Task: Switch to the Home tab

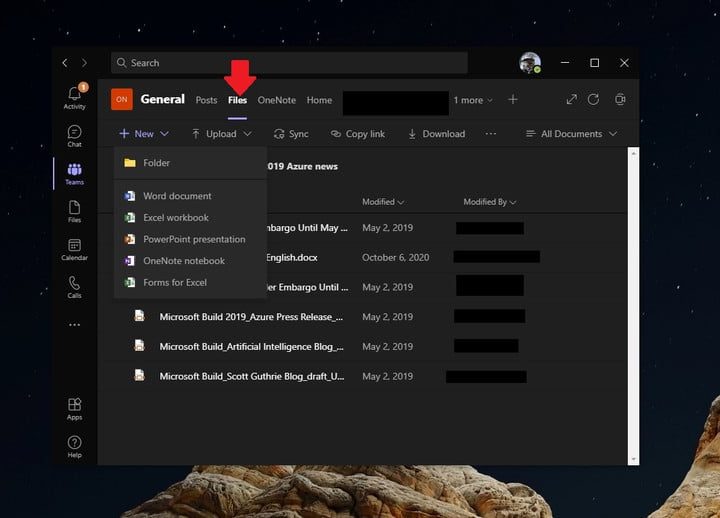Action: 319,100
